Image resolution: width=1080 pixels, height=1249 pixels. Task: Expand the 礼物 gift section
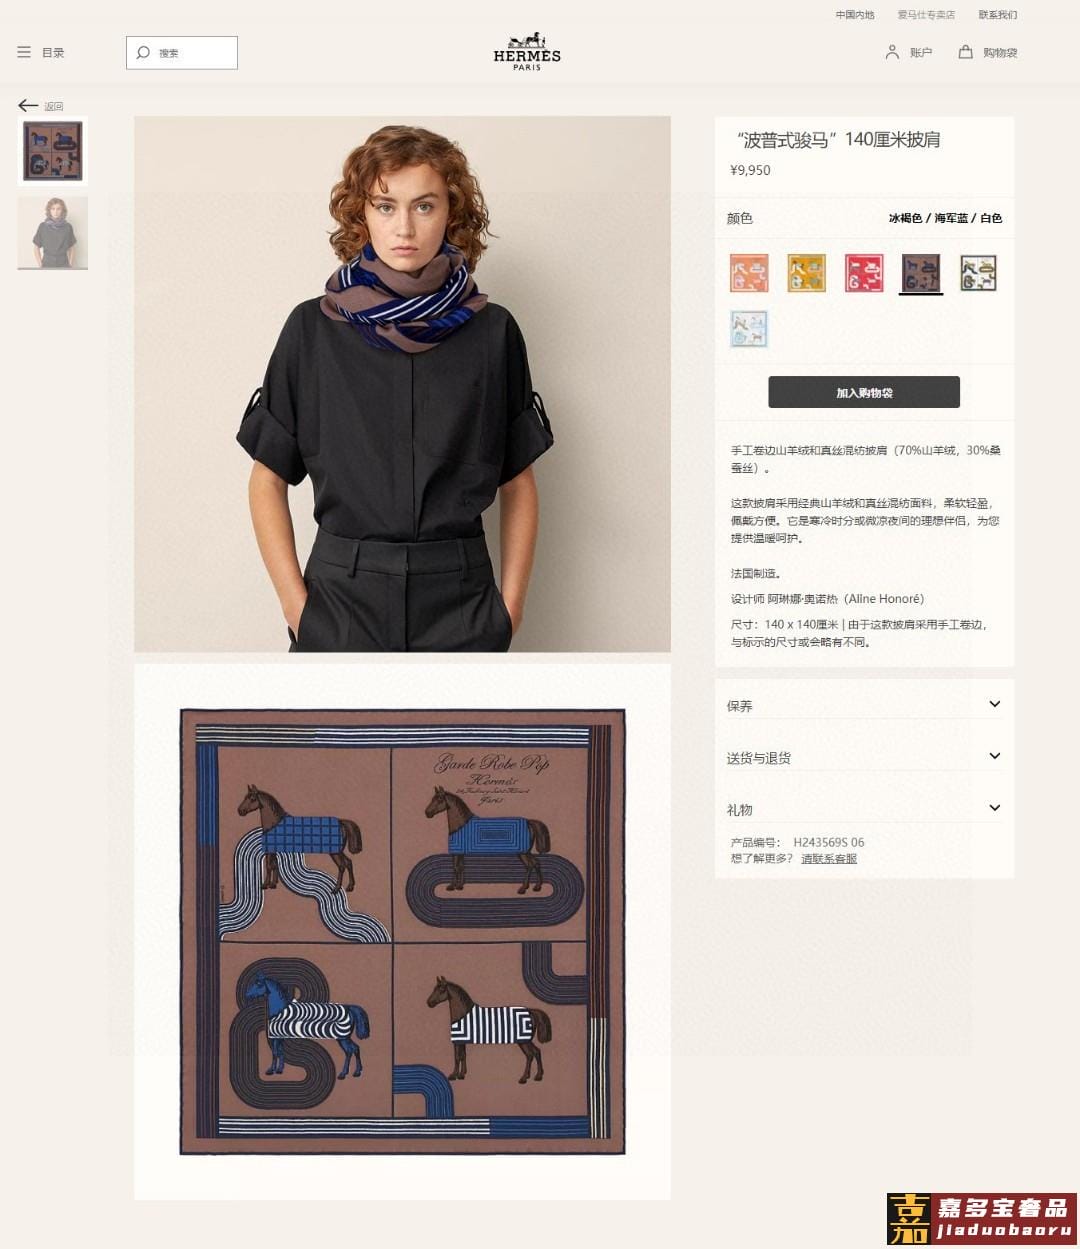[x=864, y=809]
